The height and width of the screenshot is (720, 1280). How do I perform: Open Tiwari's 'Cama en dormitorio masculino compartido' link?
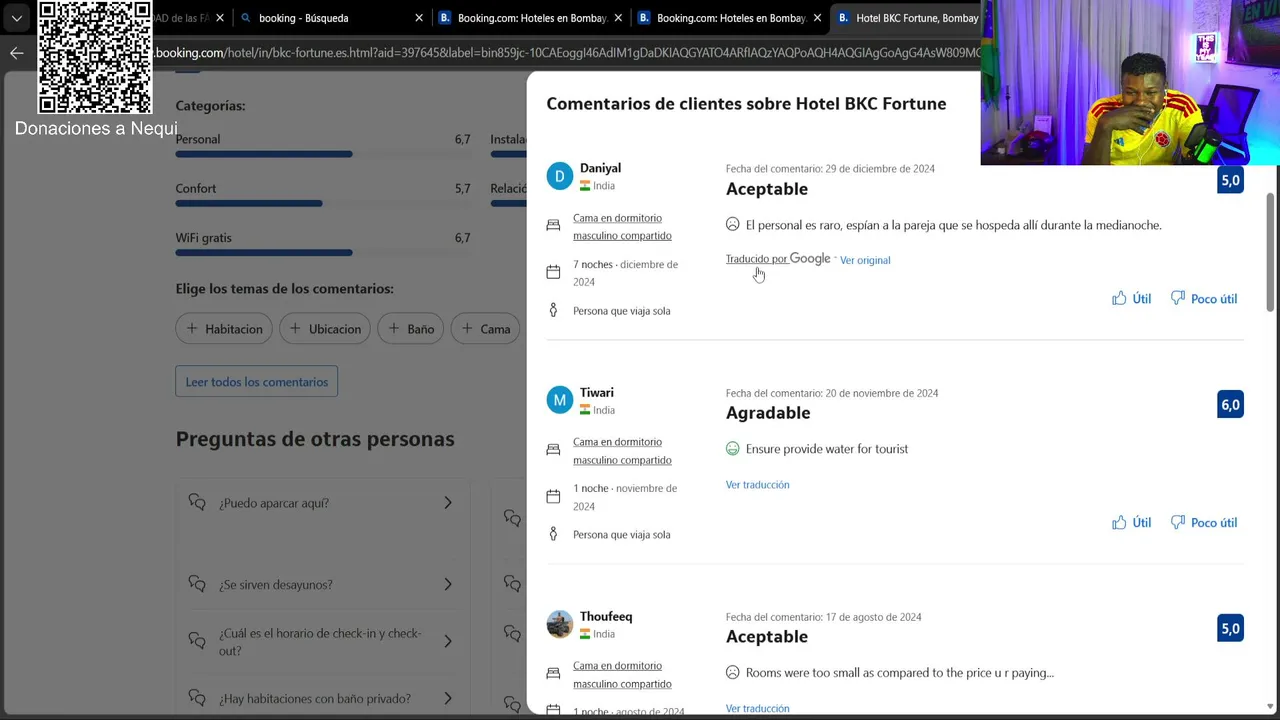622,451
